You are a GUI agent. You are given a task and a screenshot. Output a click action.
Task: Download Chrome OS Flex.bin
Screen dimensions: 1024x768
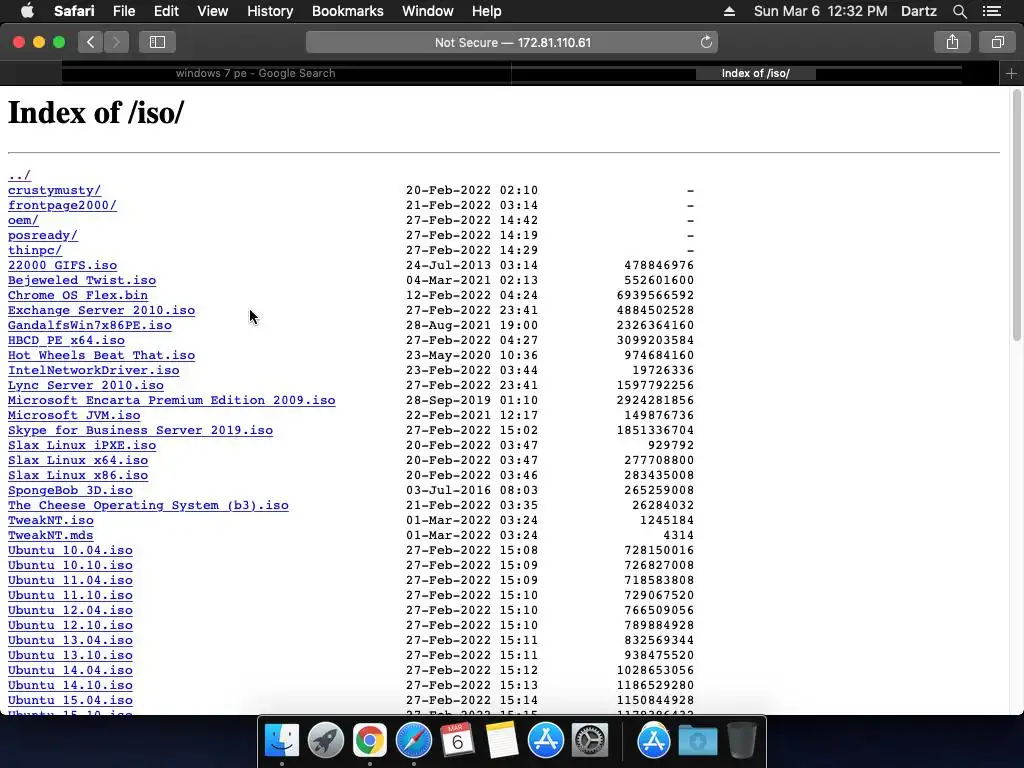point(78,295)
